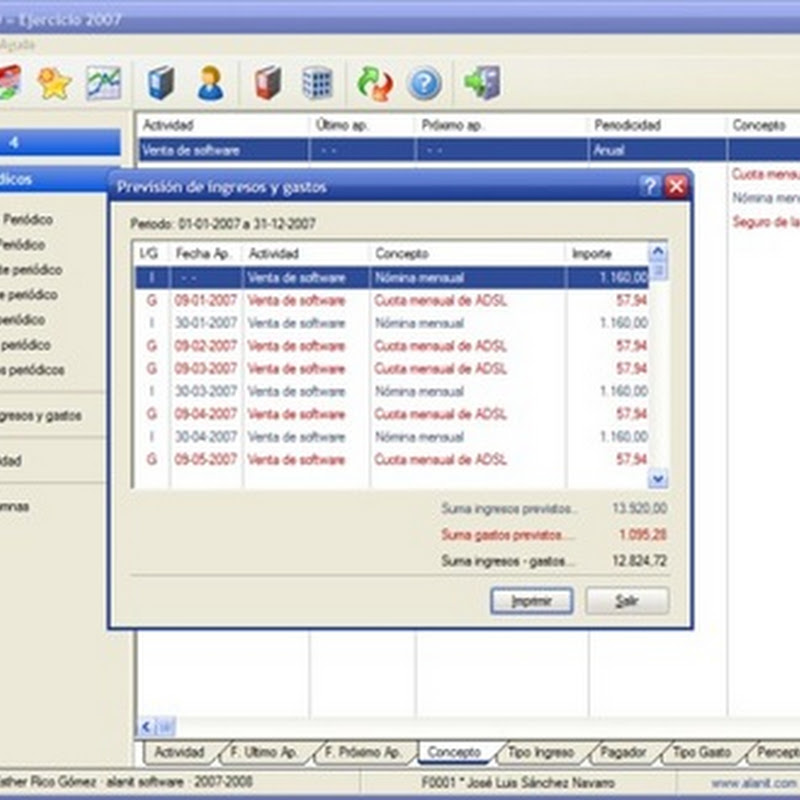Click the dialog's Actividad column header

click(306, 254)
